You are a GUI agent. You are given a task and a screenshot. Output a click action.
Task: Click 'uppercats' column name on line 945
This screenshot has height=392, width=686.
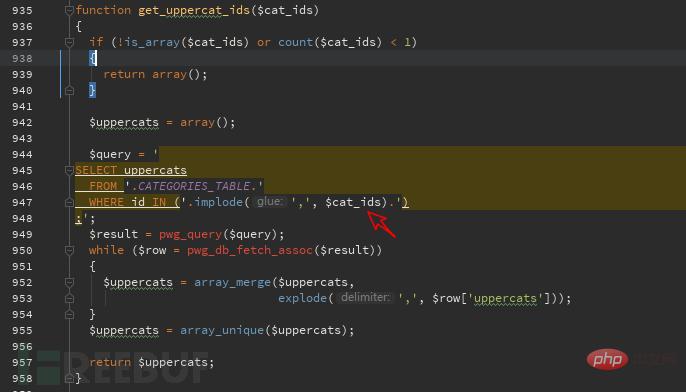coord(155,170)
